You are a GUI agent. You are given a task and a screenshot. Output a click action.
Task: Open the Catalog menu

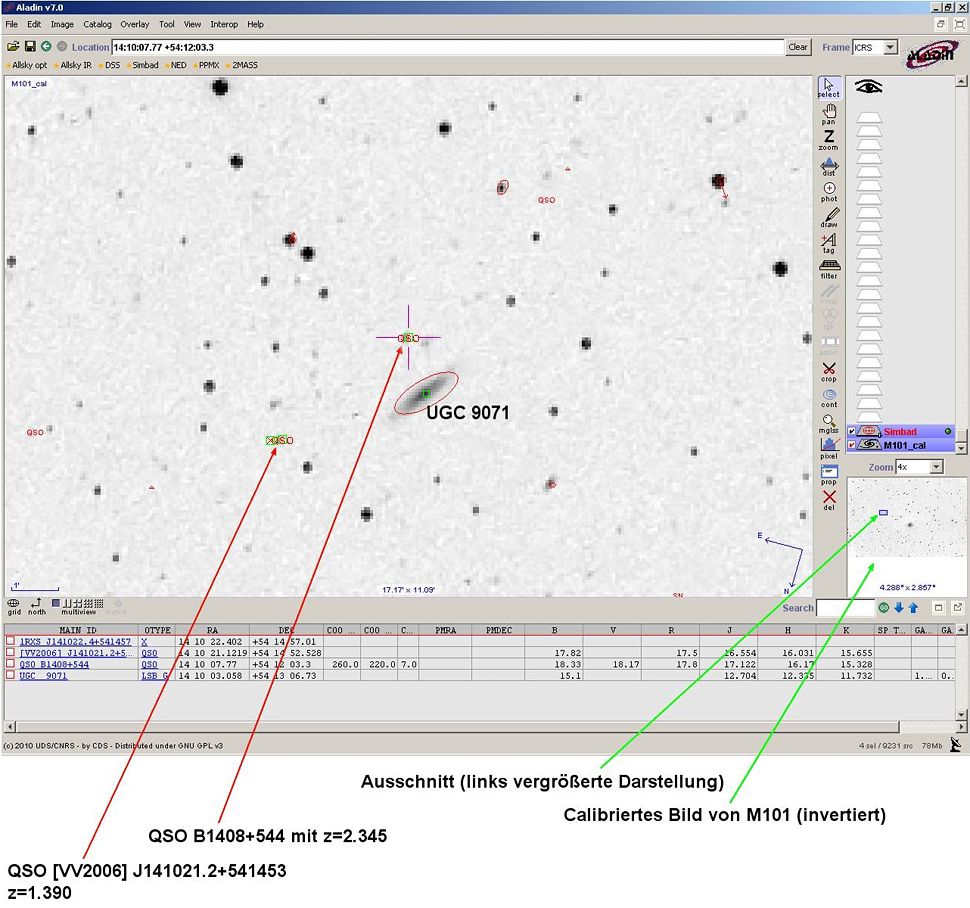pyautogui.click(x=97, y=24)
